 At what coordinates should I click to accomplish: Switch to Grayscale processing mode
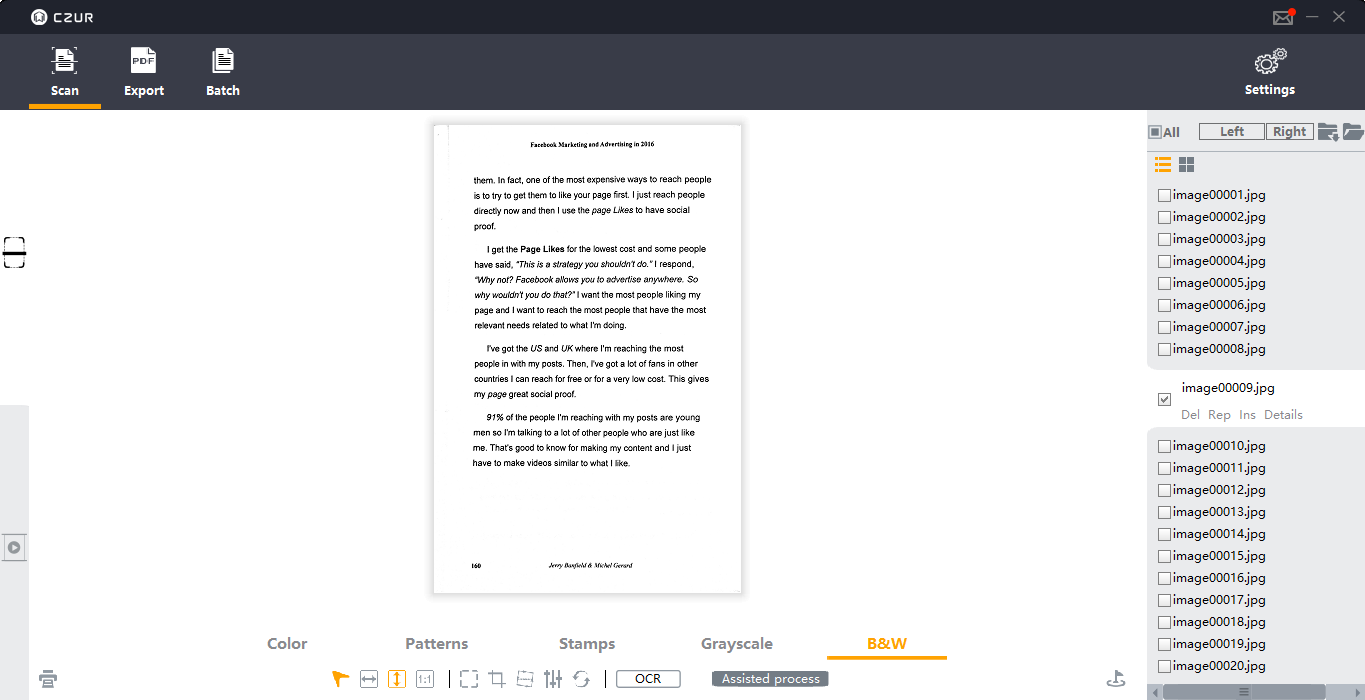point(737,643)
